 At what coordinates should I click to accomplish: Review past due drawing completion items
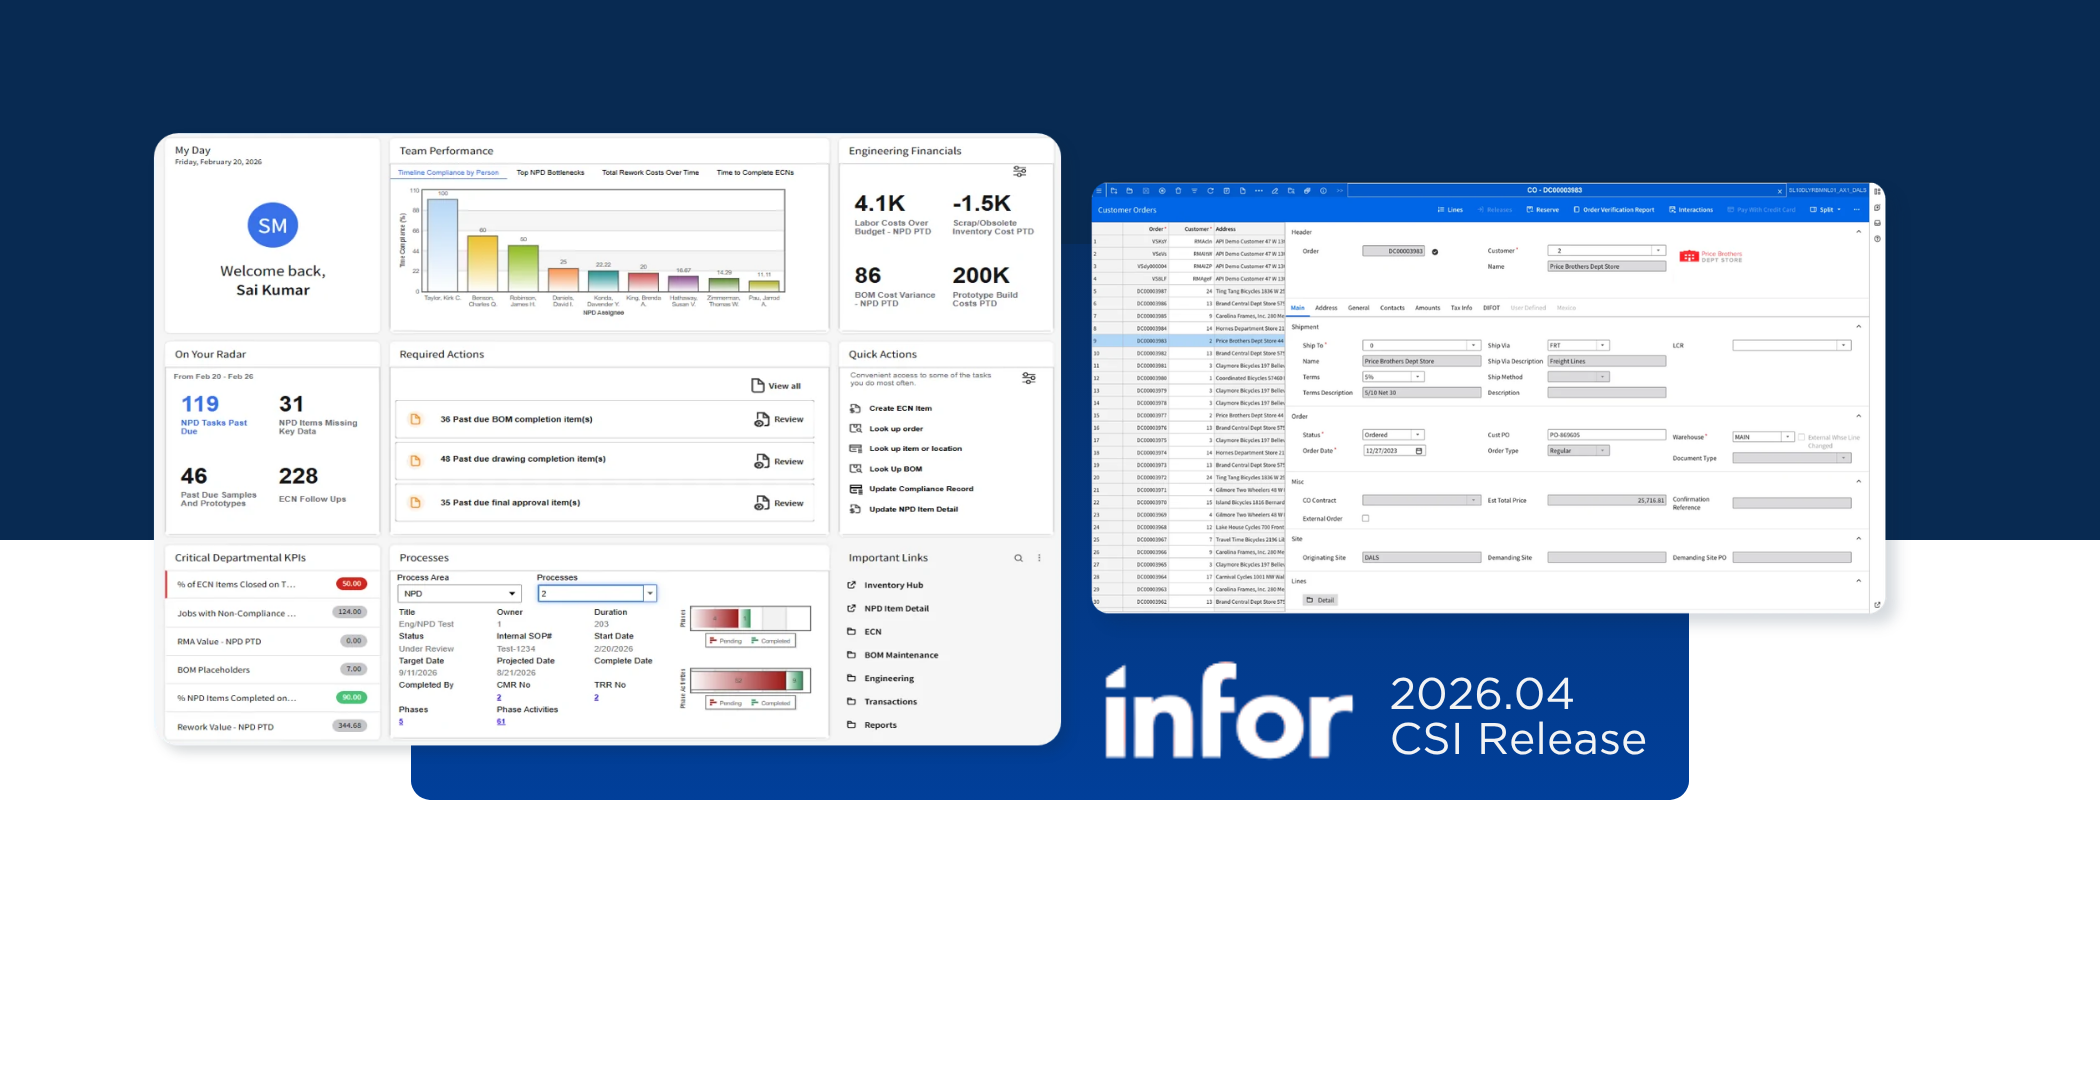point(779,461)
